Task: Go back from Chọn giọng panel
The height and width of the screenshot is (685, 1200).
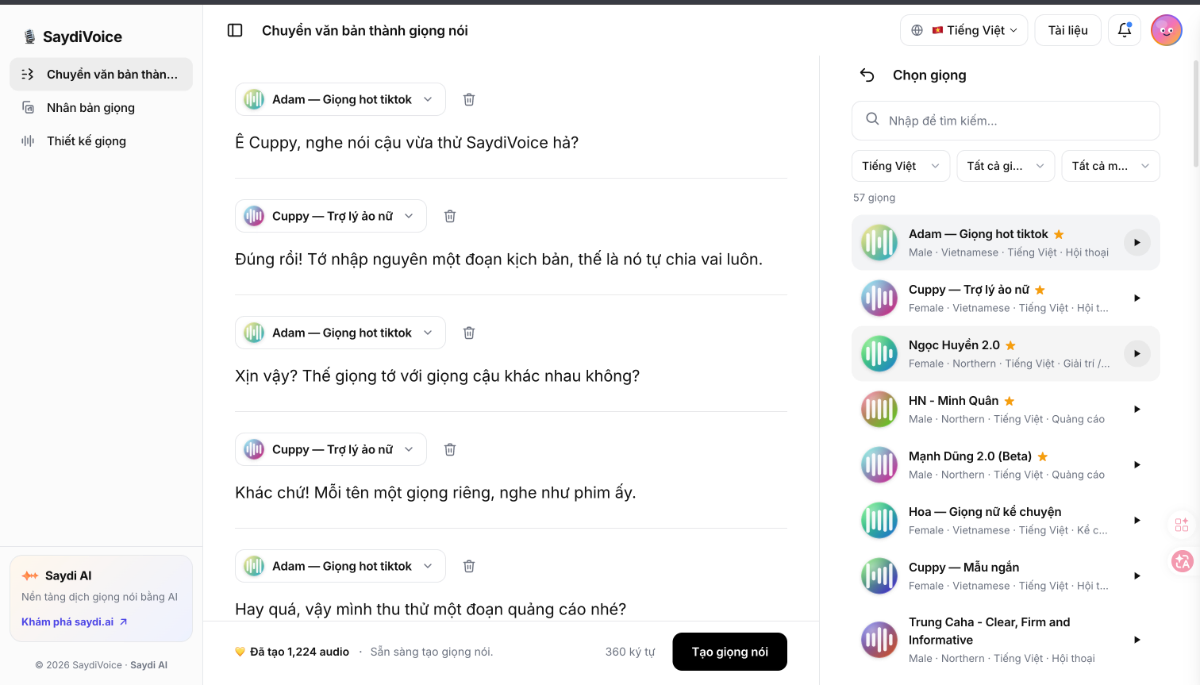Action: click(867, 75)
